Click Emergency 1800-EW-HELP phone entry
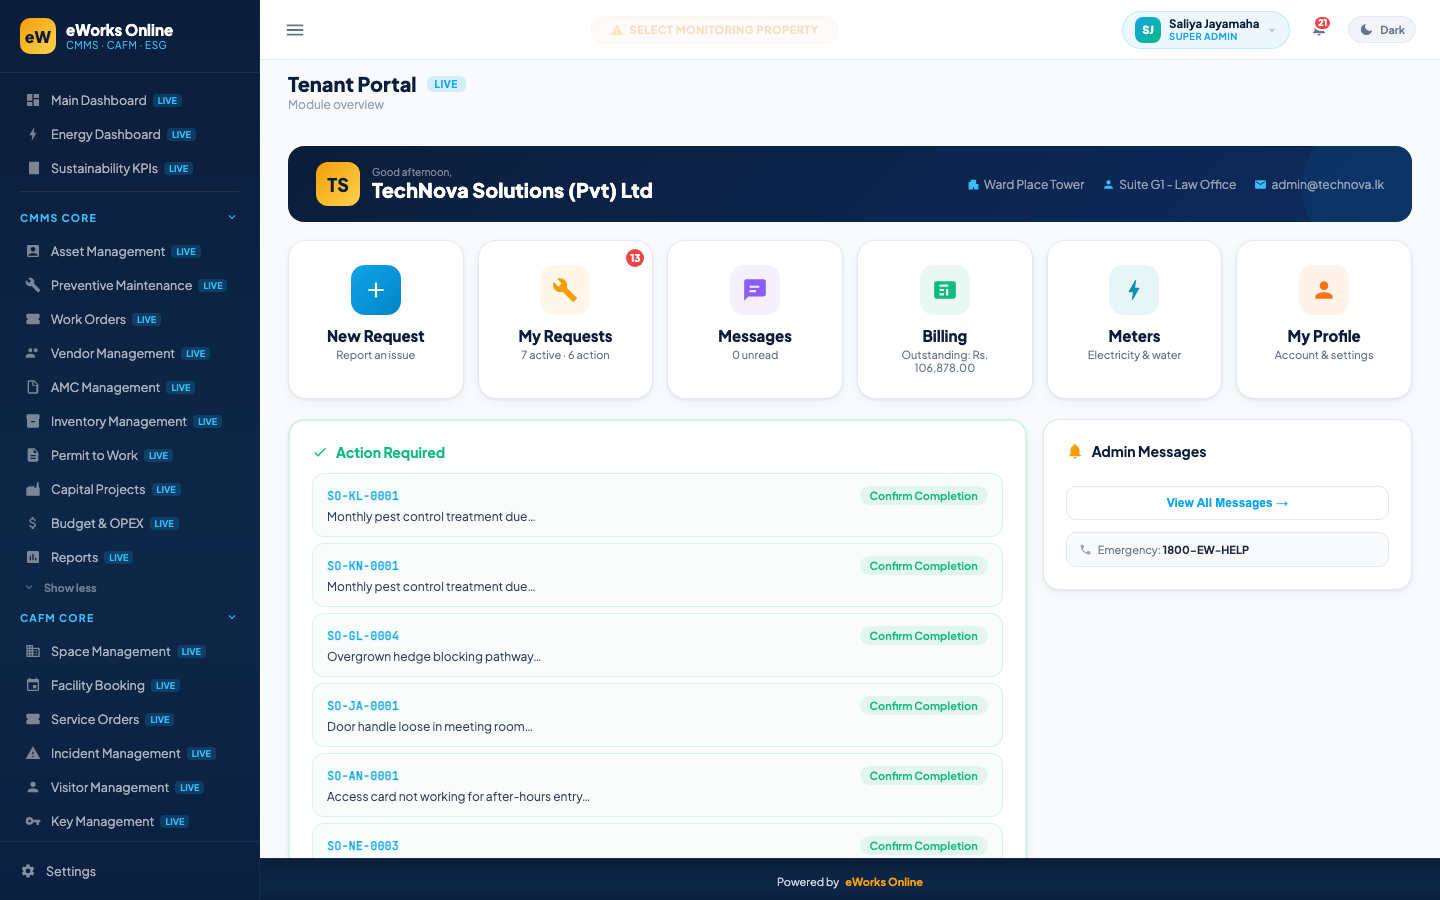Viewport: 1440px width, 900px height. pos(1227,549)
